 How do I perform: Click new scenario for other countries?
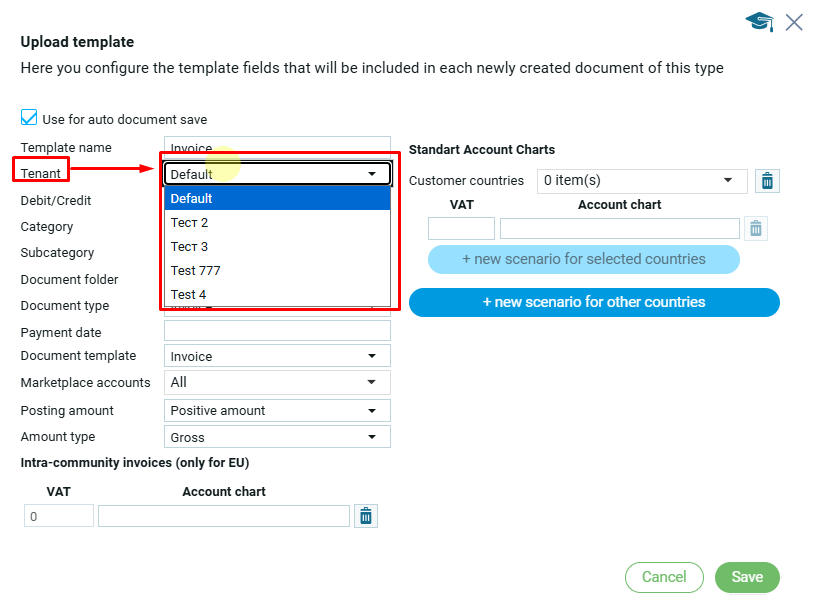pos(594,302)
